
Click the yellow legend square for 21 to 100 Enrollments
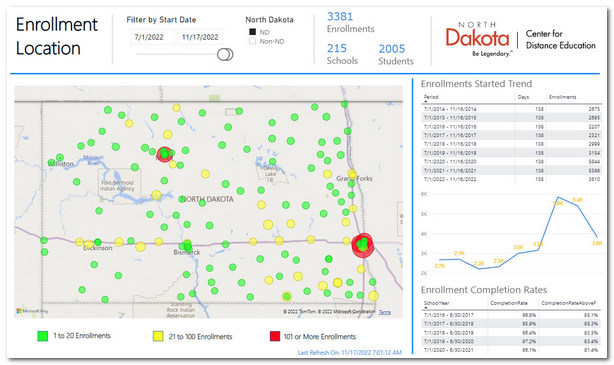pos(158,336)
